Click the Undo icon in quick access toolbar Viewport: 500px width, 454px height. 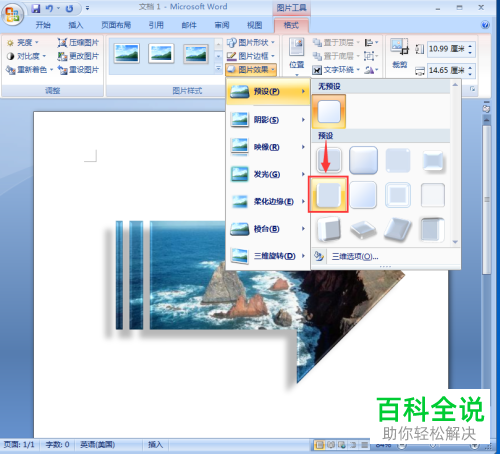(x=49, y=8)
